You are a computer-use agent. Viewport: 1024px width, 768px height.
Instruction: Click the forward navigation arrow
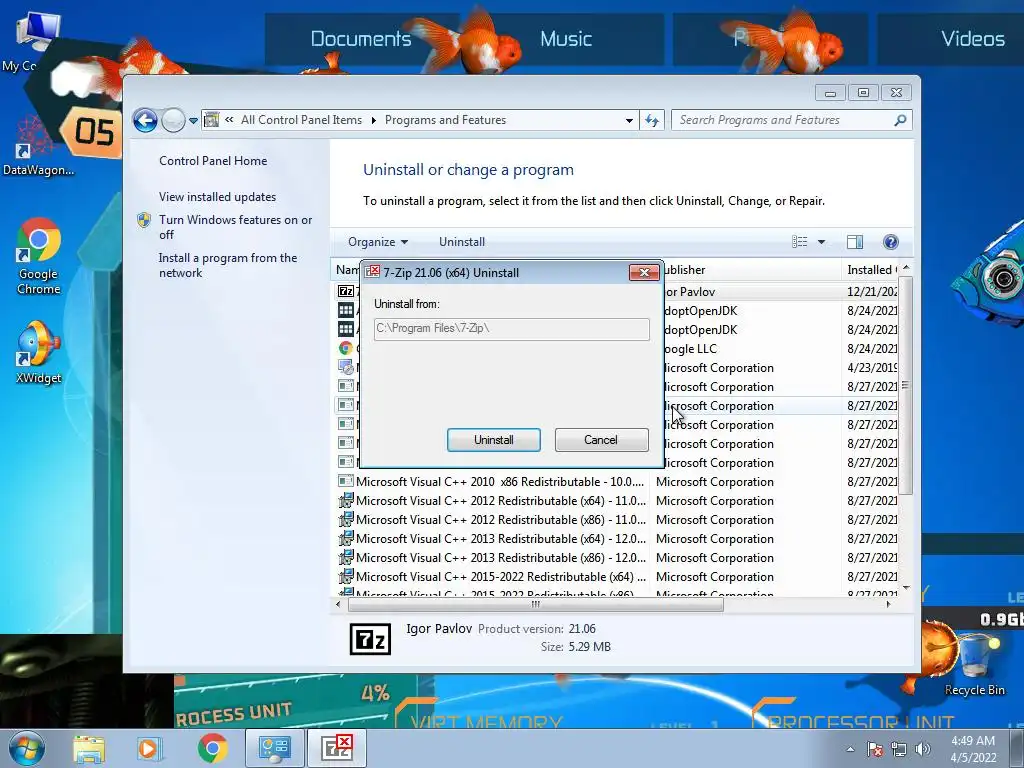(x=173, y=120)
